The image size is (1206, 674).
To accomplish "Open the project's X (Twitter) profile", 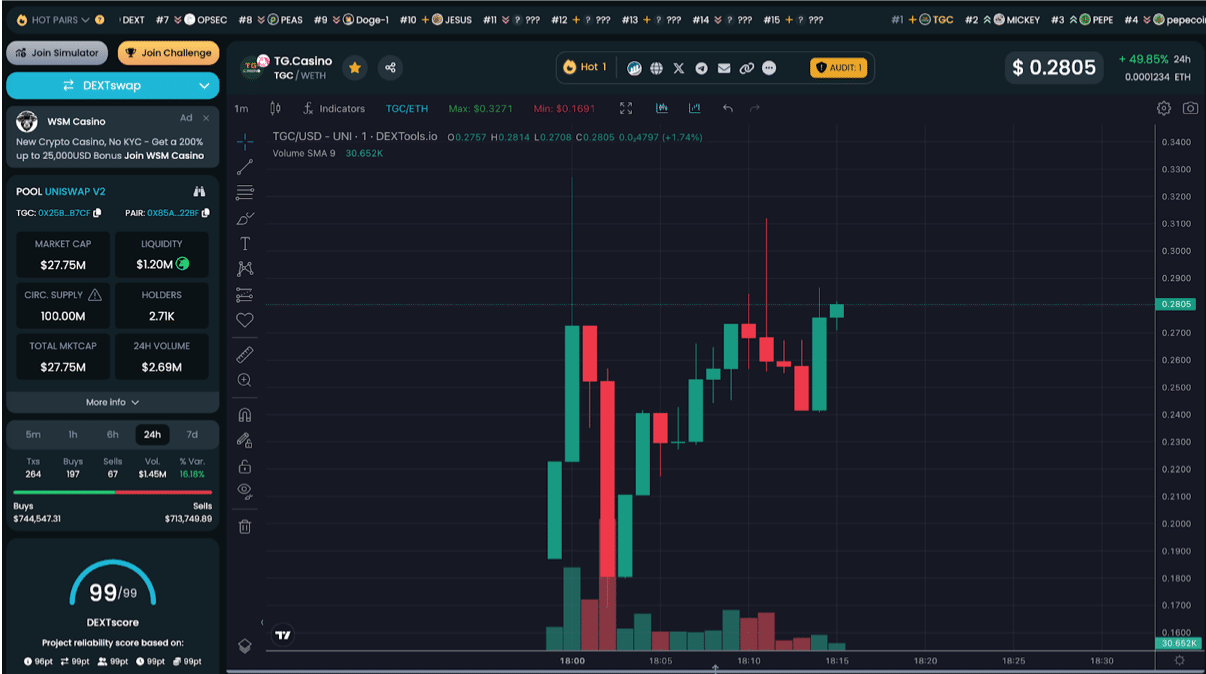I will coord(679,68).
